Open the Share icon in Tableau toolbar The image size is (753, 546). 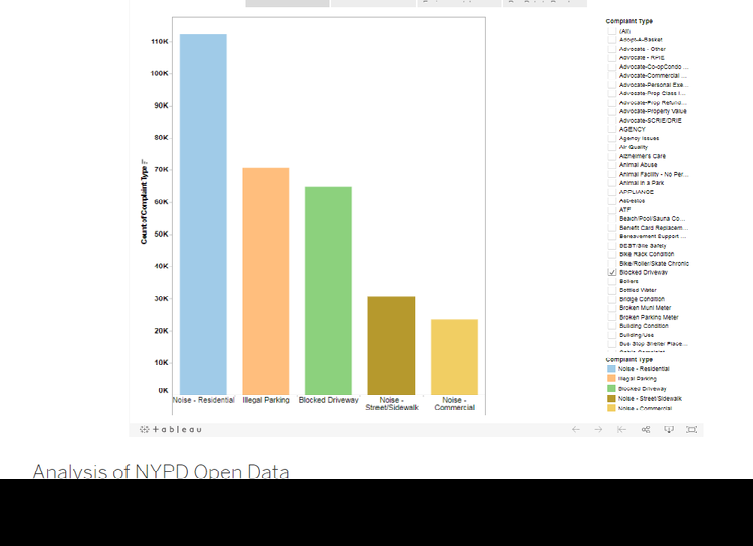click(645, 429)
